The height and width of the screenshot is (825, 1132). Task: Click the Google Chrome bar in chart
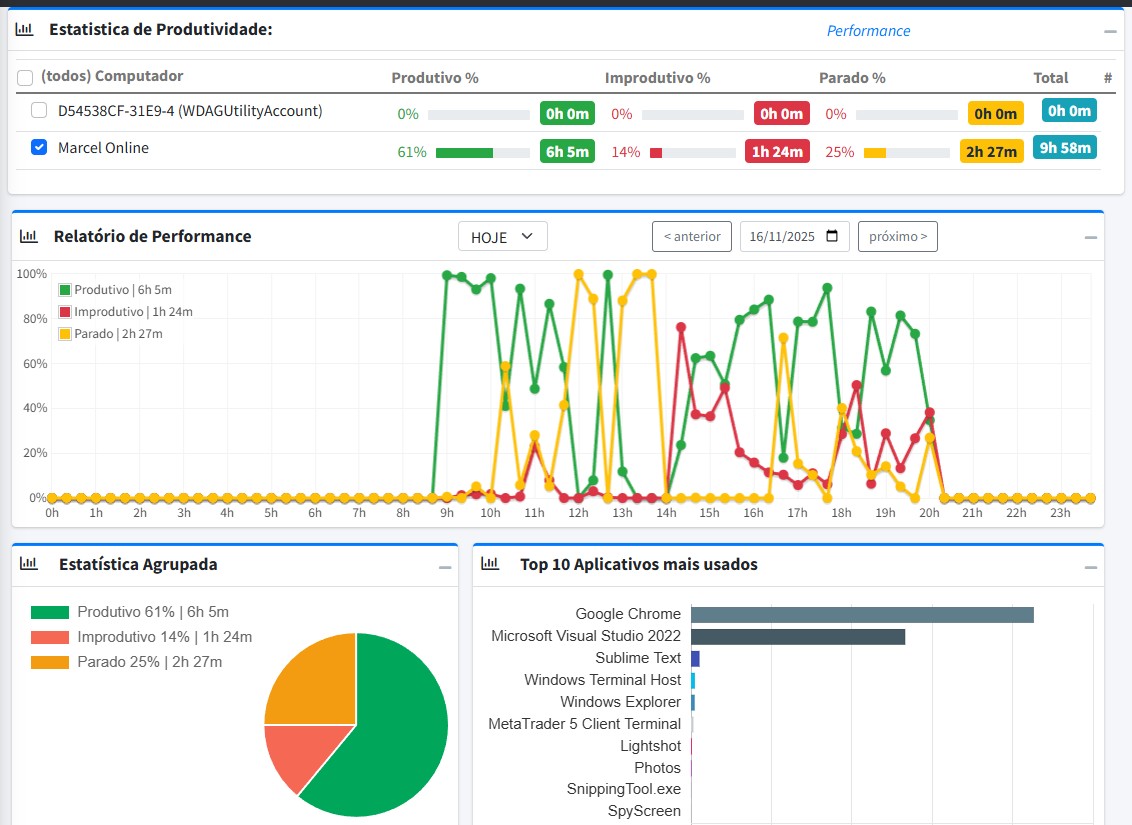coord(861,615)
